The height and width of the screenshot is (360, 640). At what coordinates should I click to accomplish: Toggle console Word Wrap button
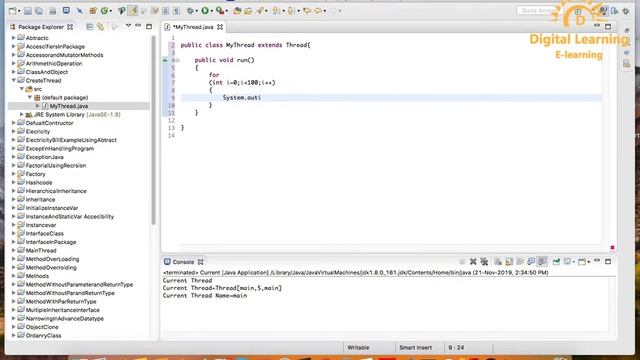pos(520,262)
